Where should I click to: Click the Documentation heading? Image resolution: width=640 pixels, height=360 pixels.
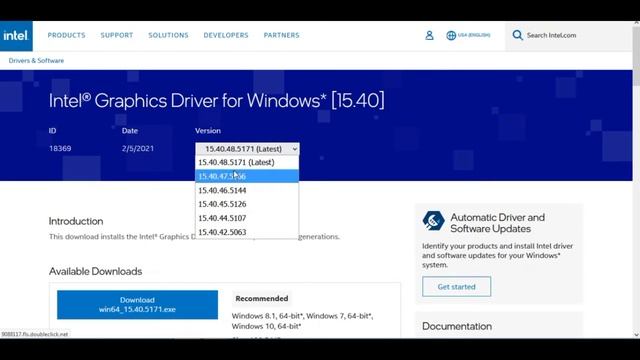coord(457,326)
